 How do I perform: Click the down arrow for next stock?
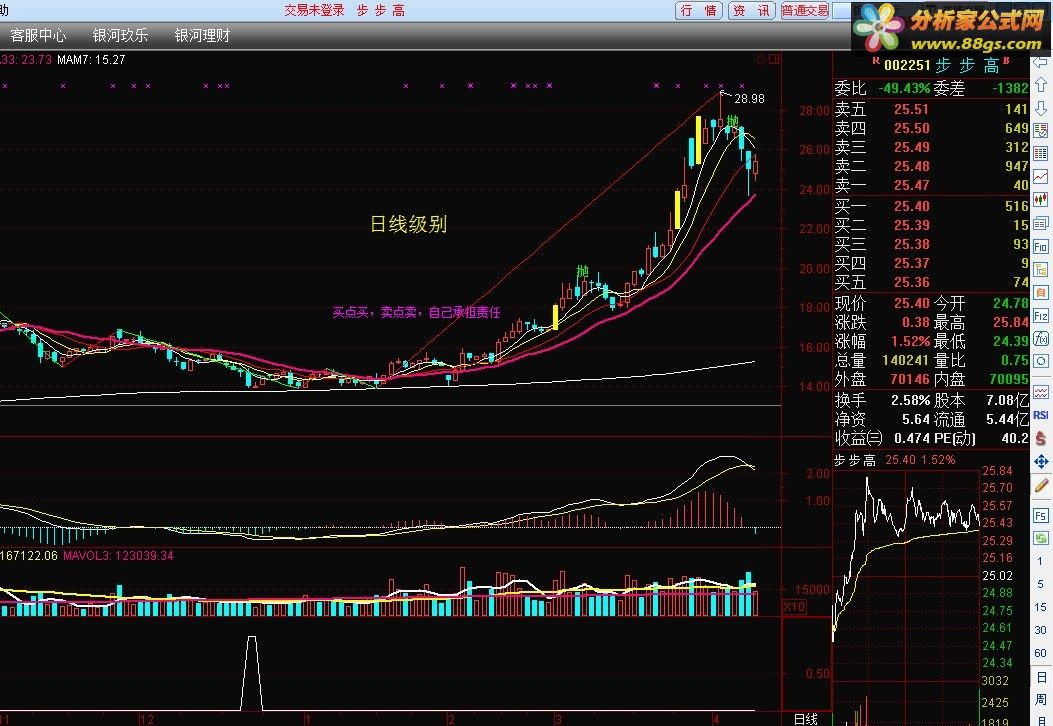click(x=1040, y=107)
